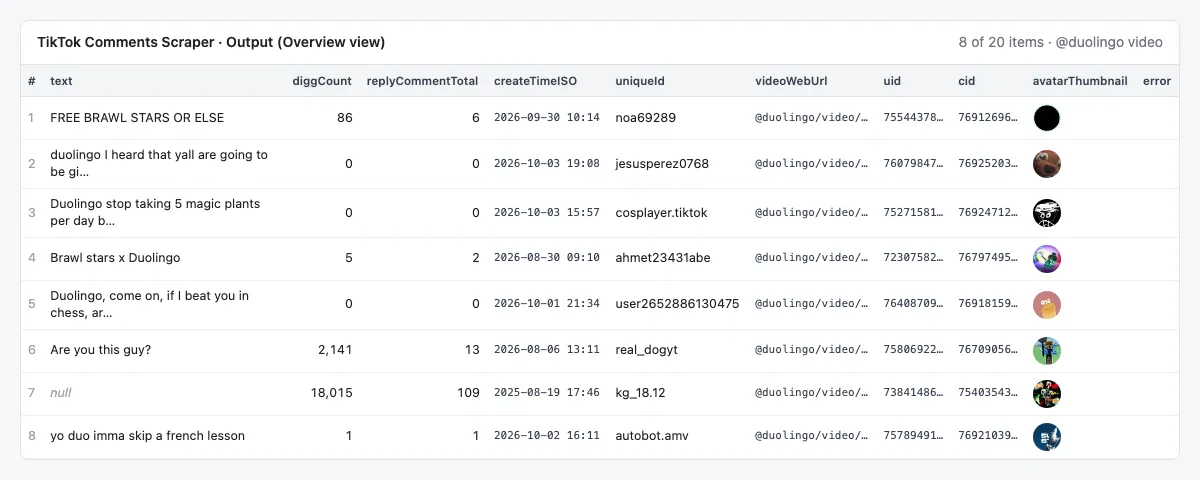Screen dimensions: 1200x480
Task: Select comment 'duolingo I heard that yall'
Action: pyautogui.click(x=159, y=164)
